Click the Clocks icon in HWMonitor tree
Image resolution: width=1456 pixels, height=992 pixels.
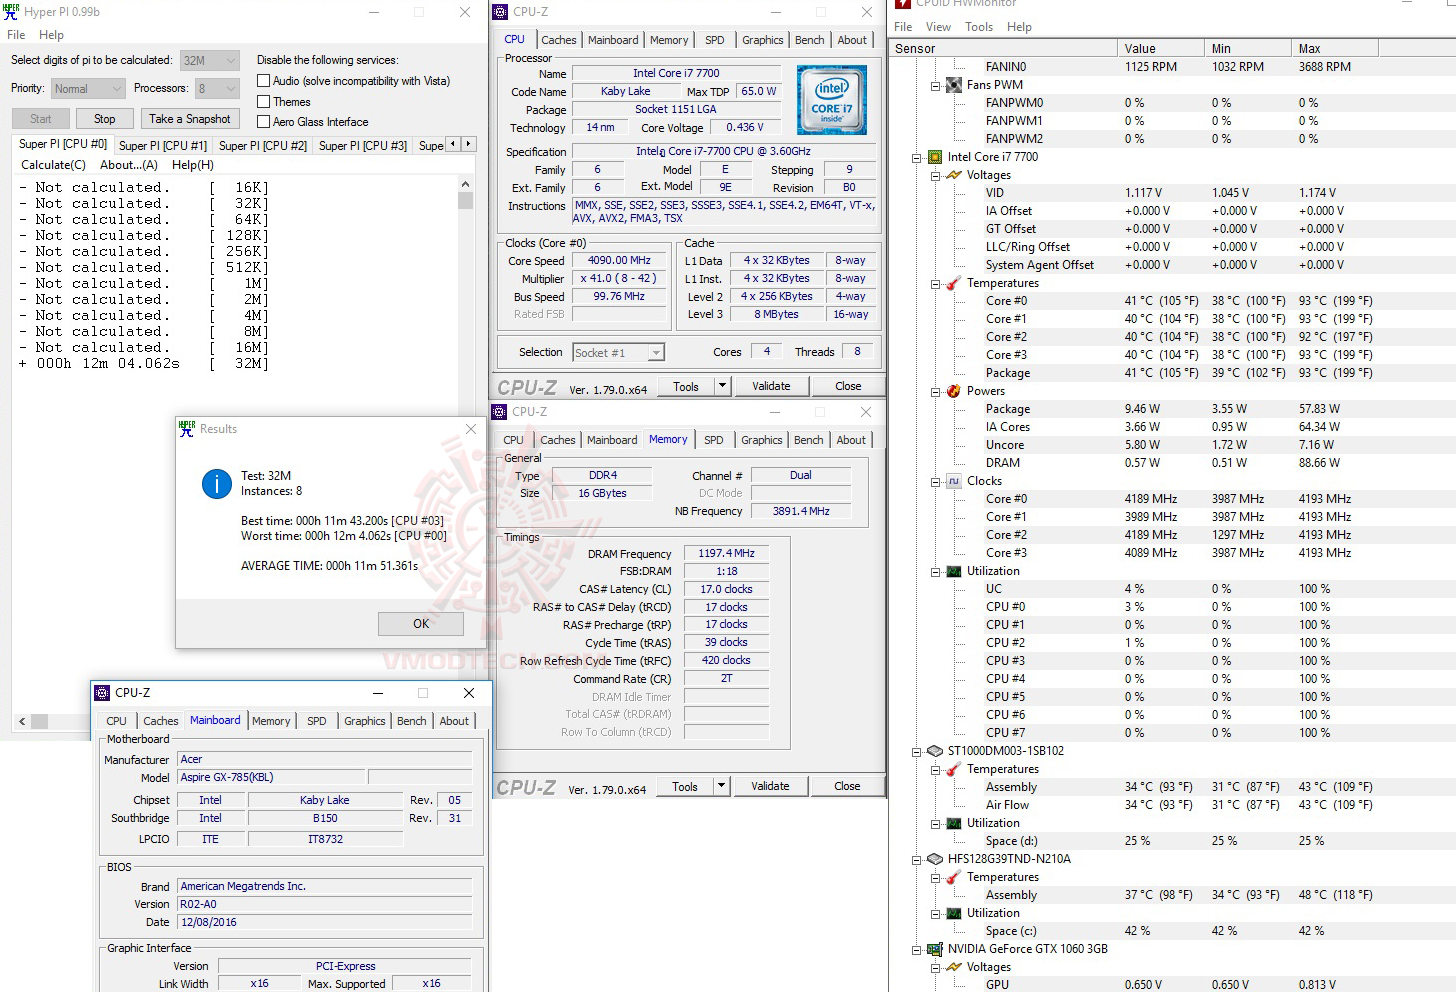953,481
